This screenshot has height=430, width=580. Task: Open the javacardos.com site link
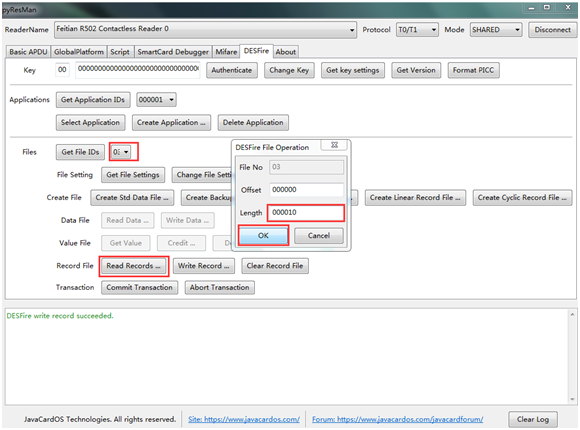pyautogui.click(x=244, y=419)
